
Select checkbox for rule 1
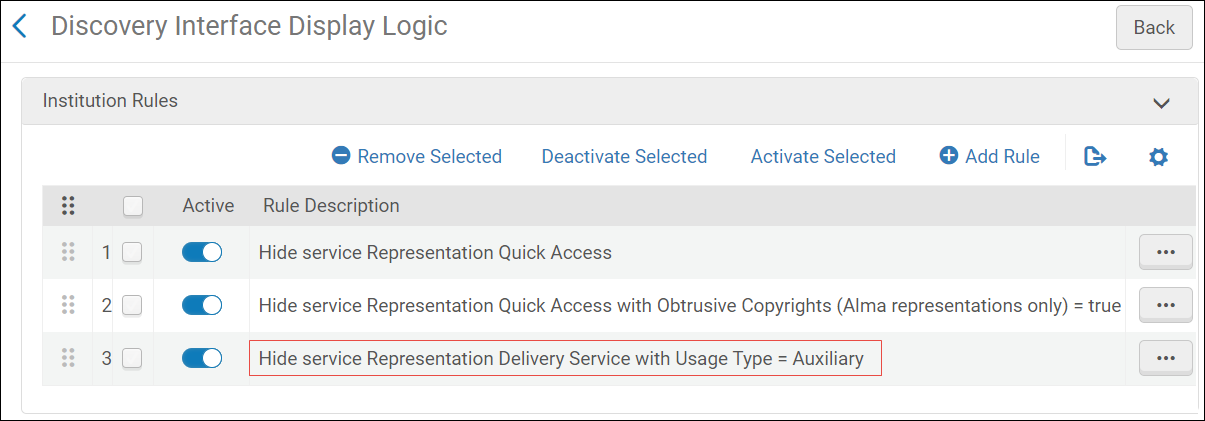132,253
